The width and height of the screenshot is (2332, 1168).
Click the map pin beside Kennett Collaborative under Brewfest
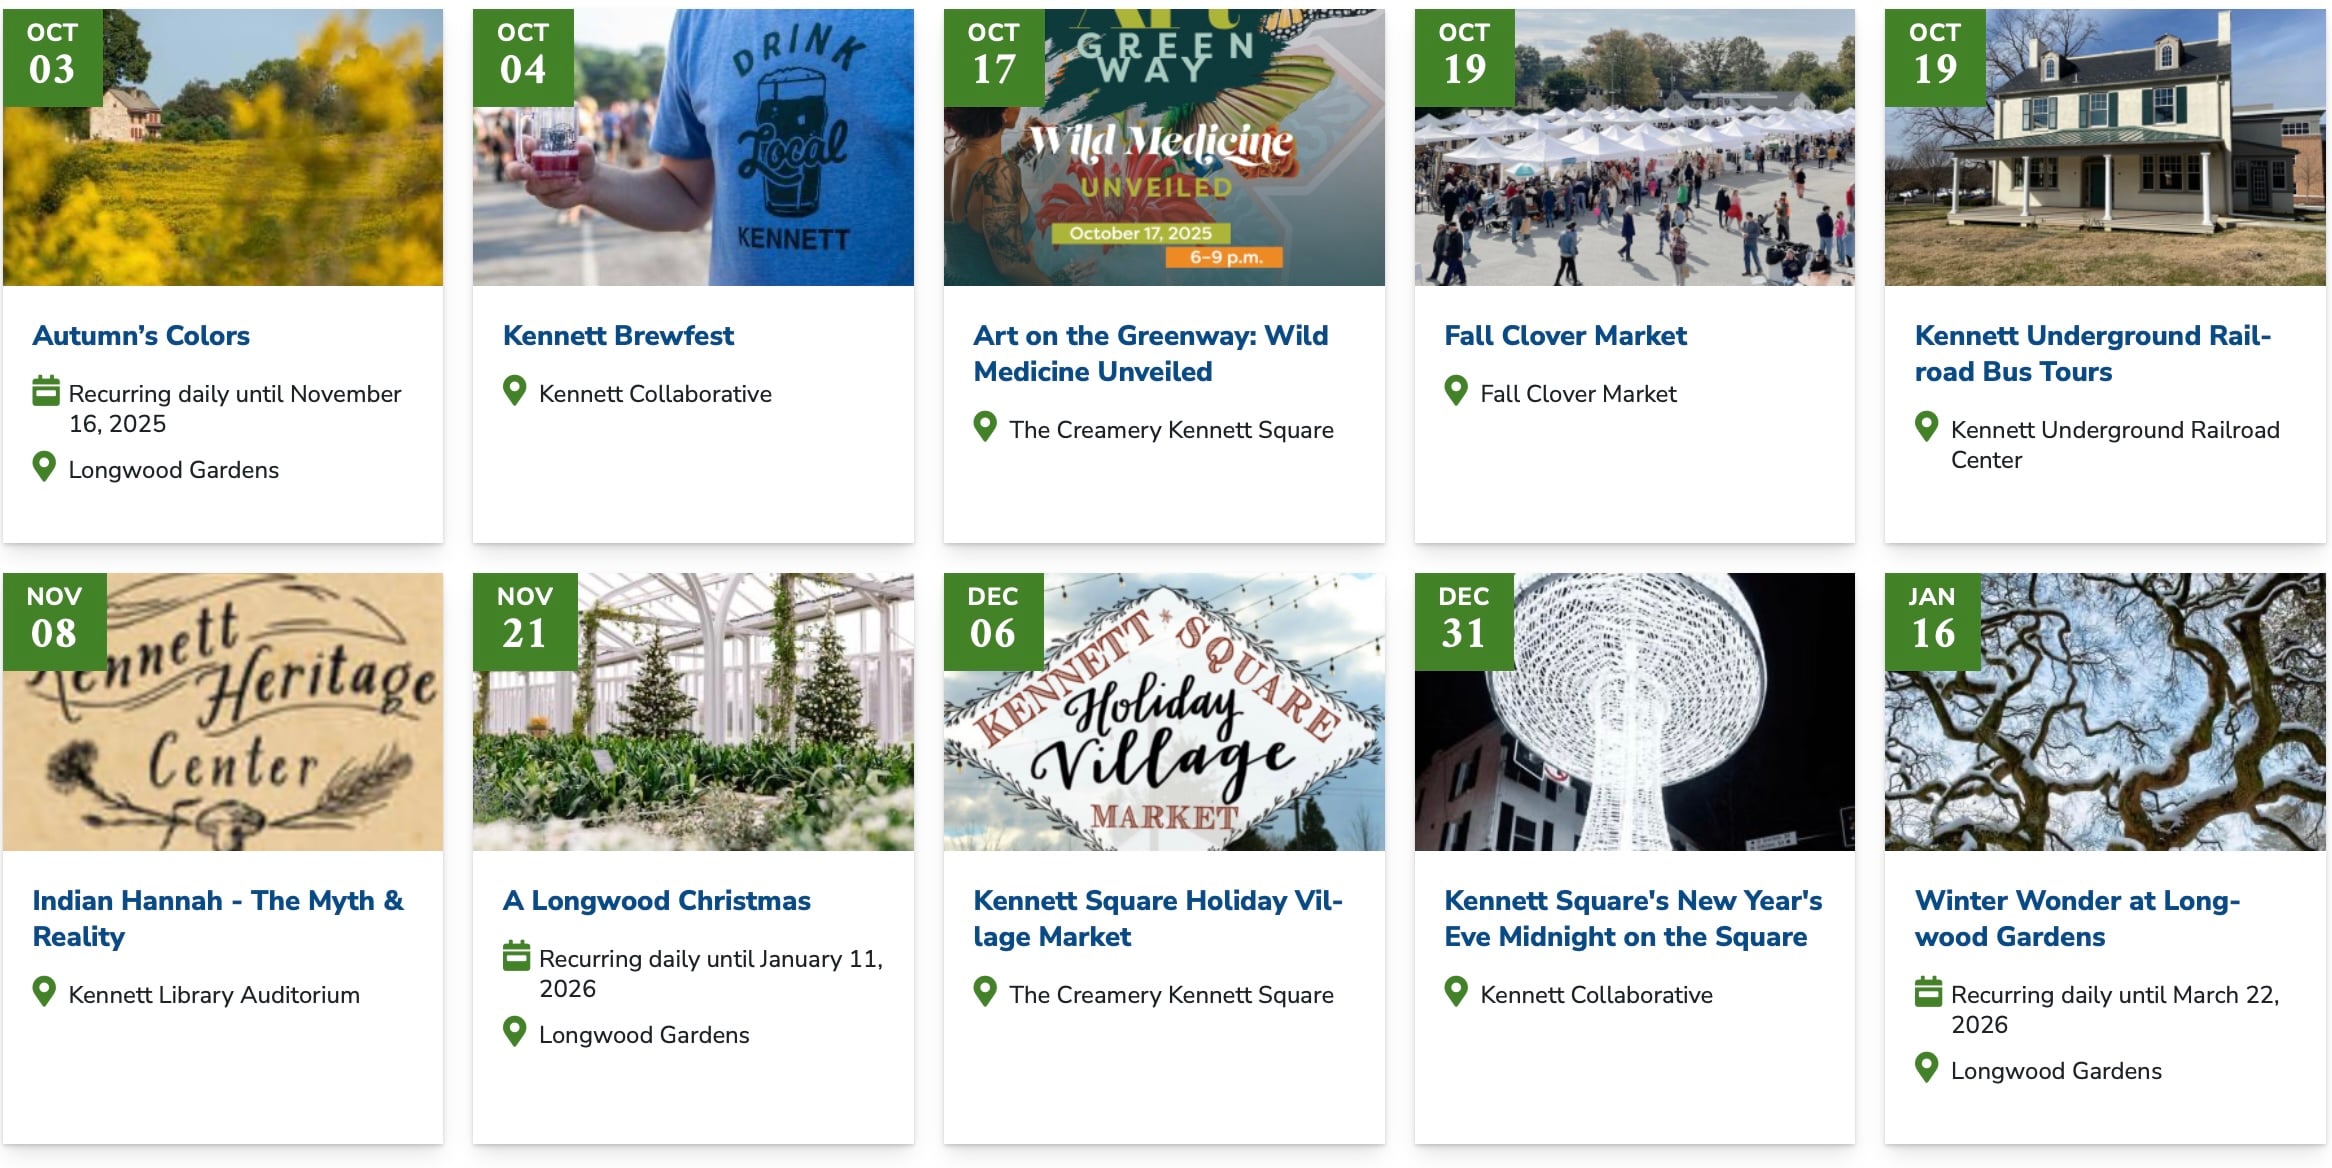[x=515, y=391]
